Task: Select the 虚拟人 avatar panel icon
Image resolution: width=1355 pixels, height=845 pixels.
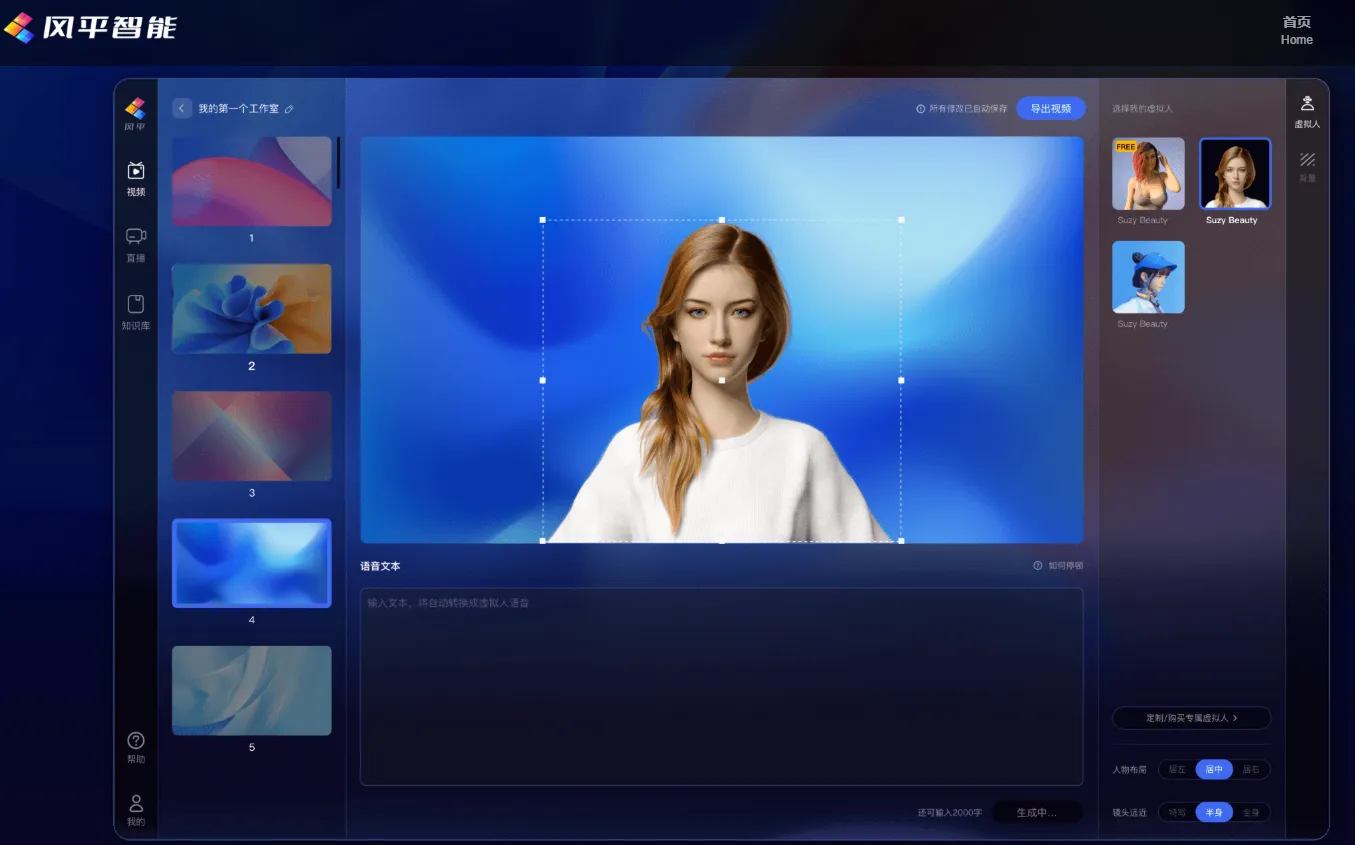Action: (x=1307, y=103)
